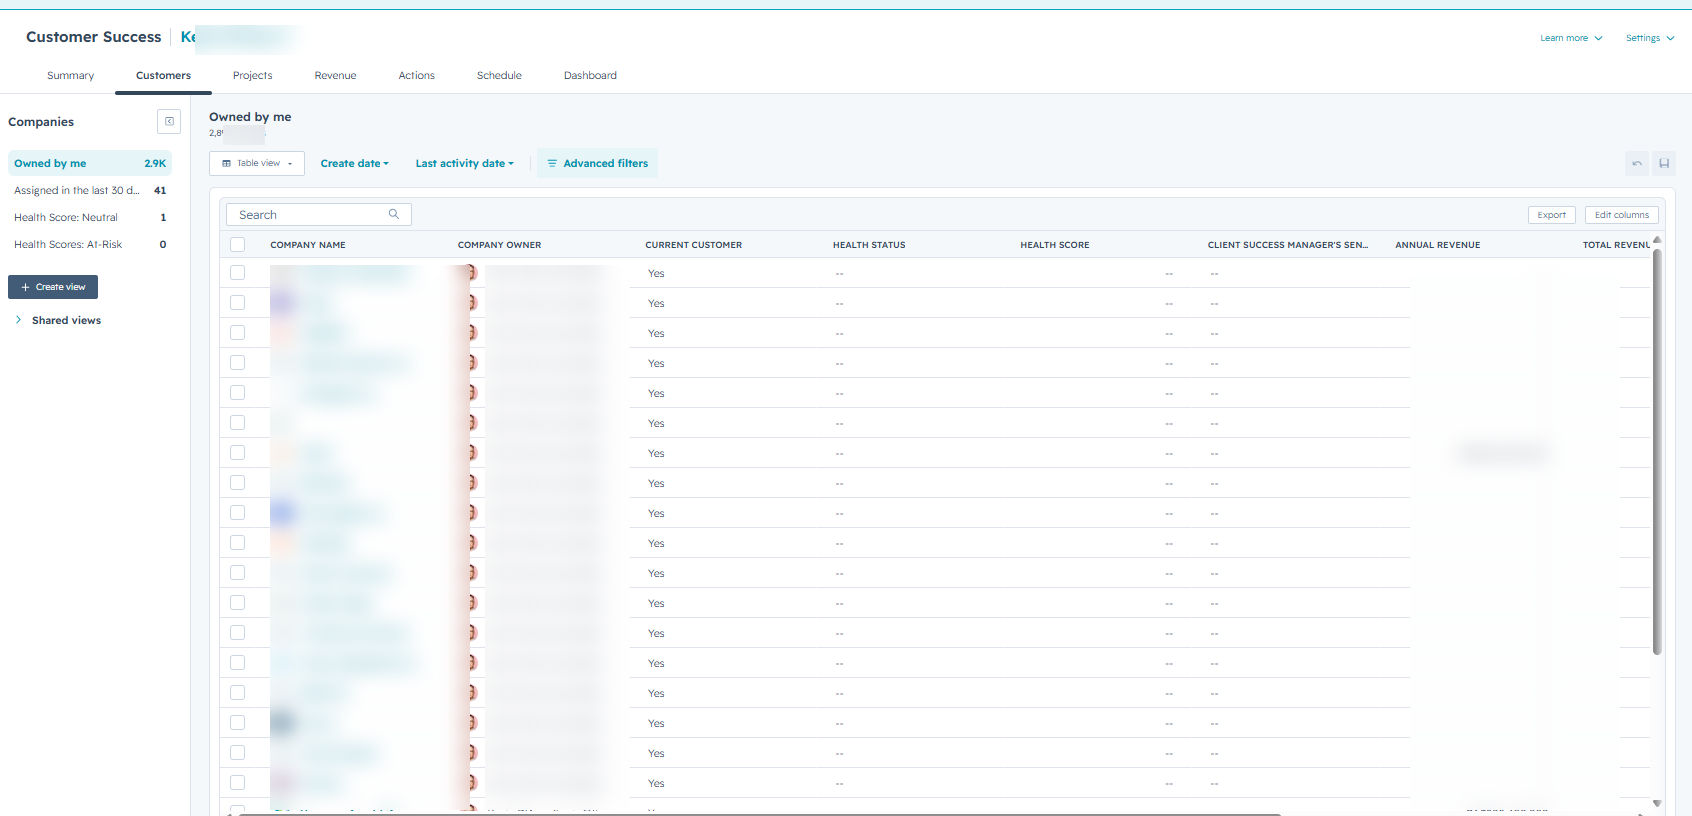Click the ANNUAL REVENUE column header
This screenshot has width=1692, height=816.
point(1438,245)
